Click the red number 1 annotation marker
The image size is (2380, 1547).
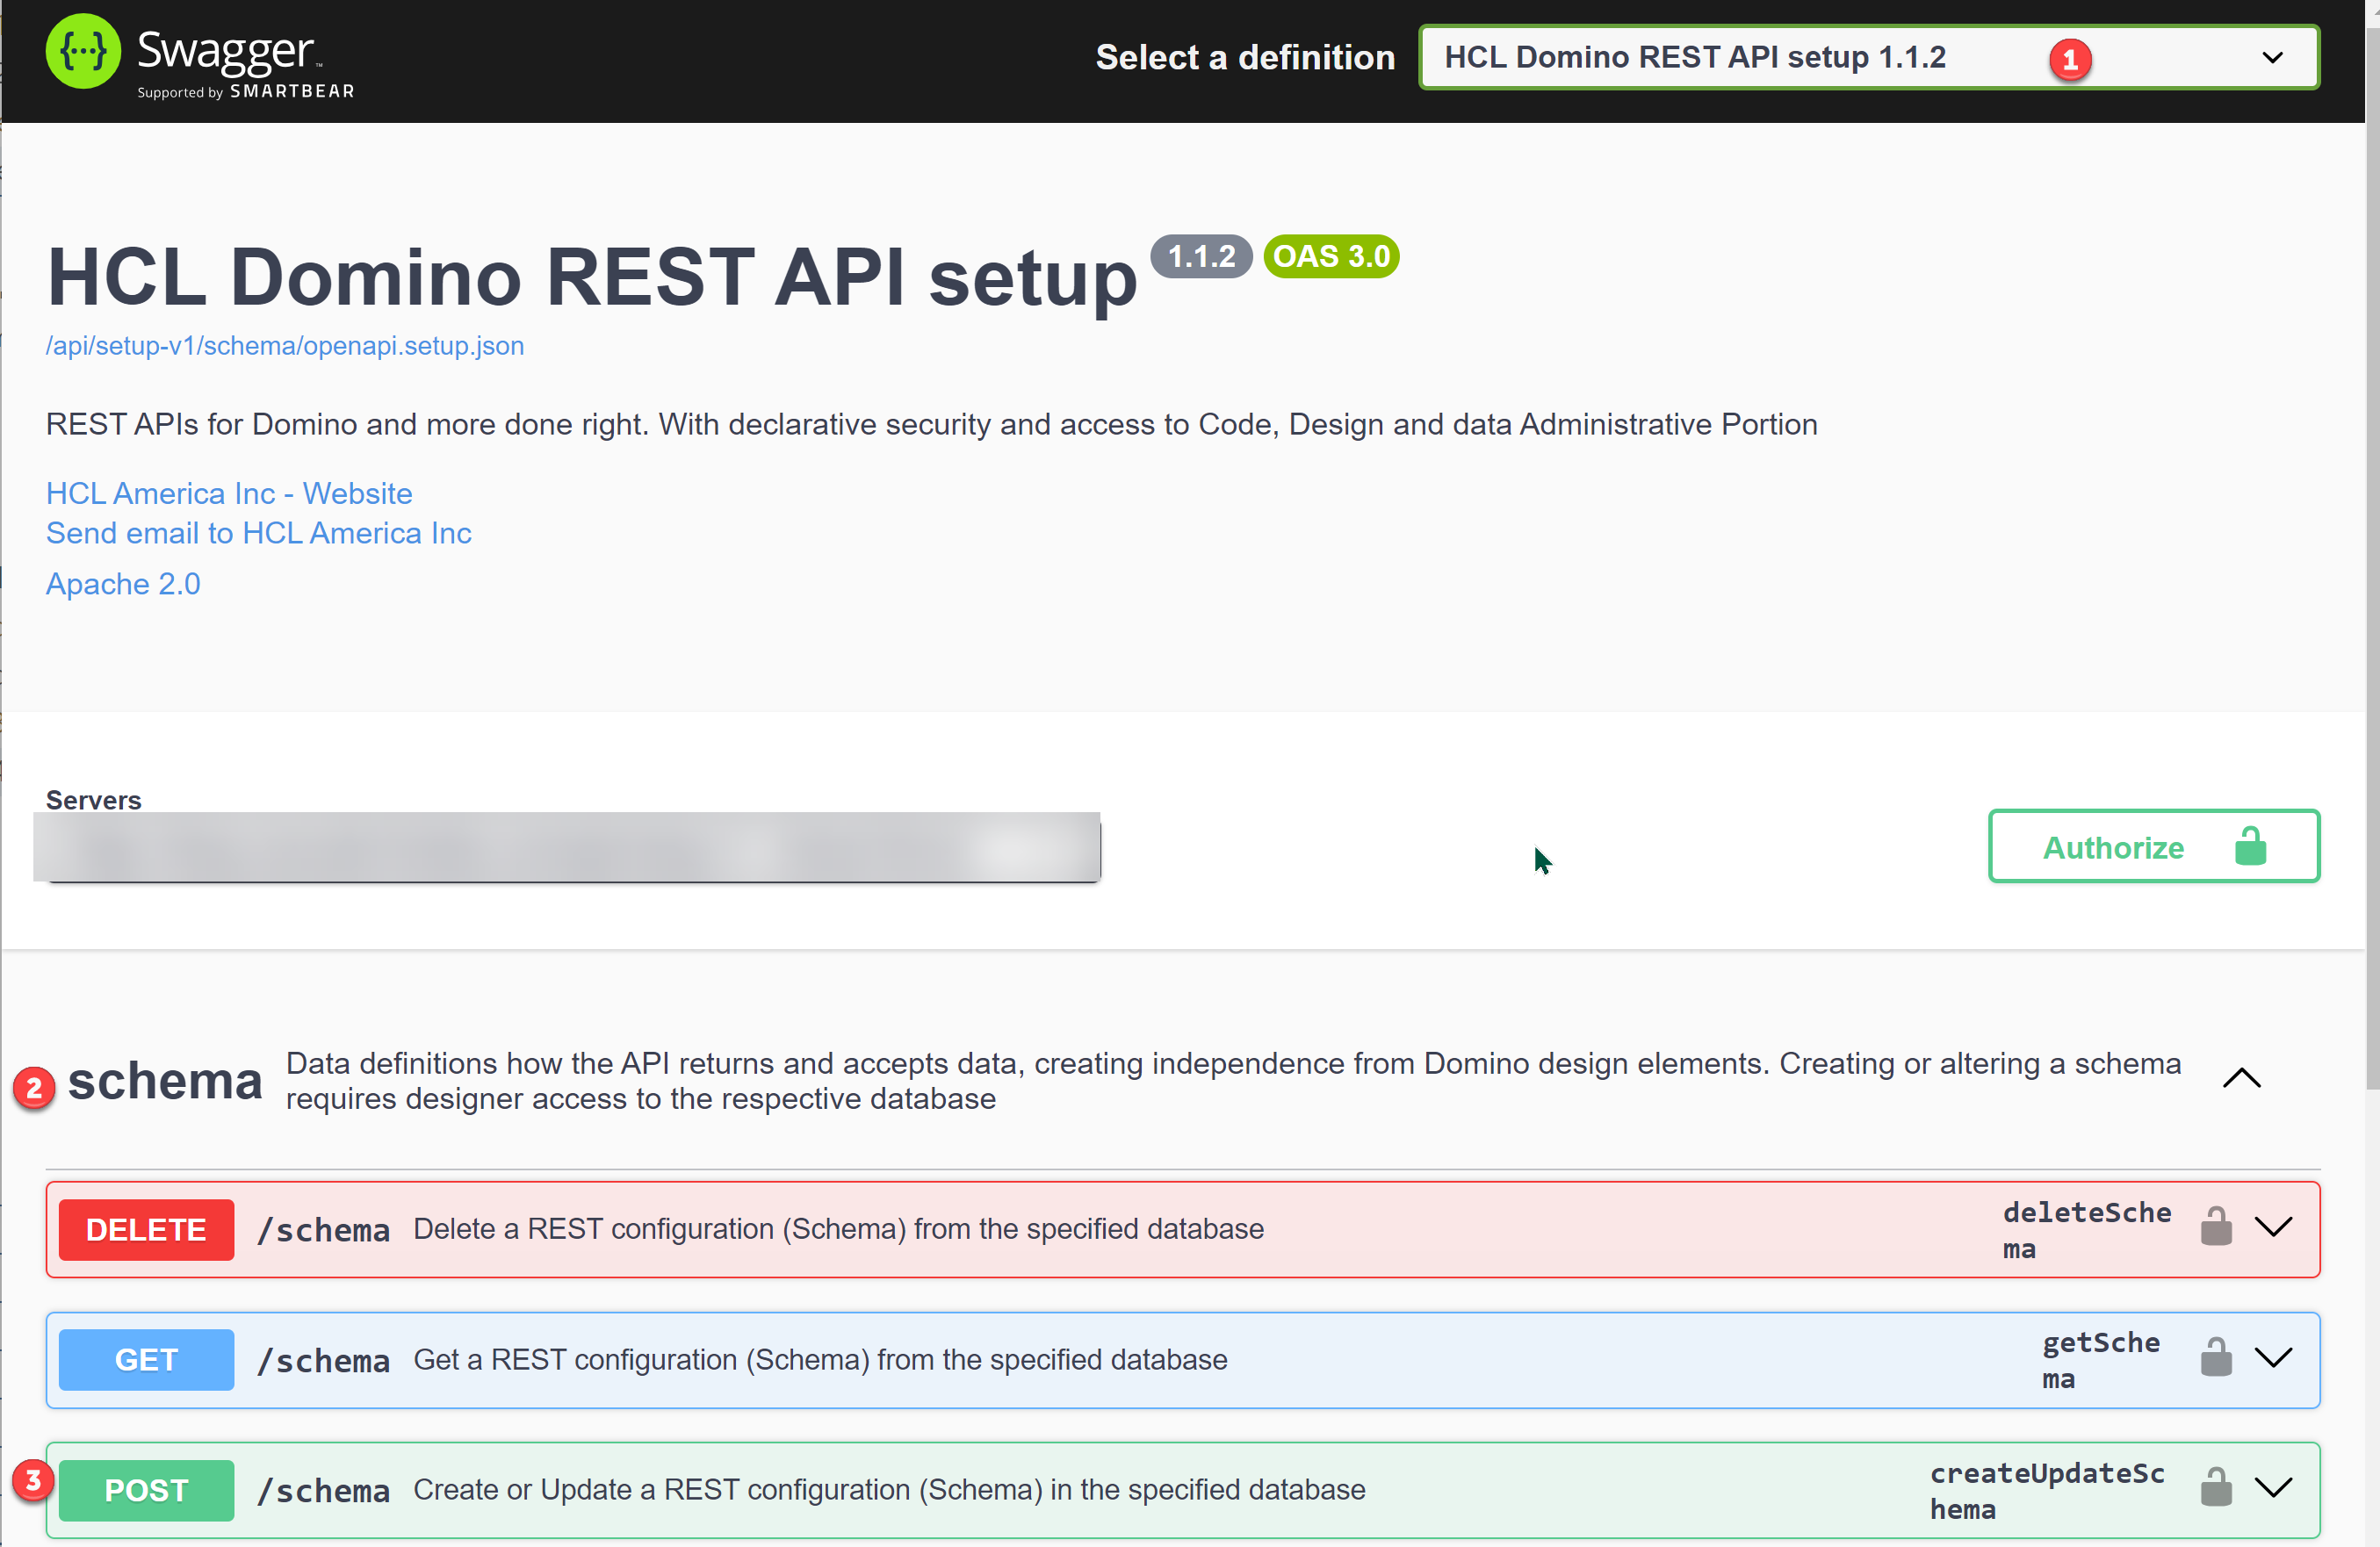click(x=2070, y=60)
